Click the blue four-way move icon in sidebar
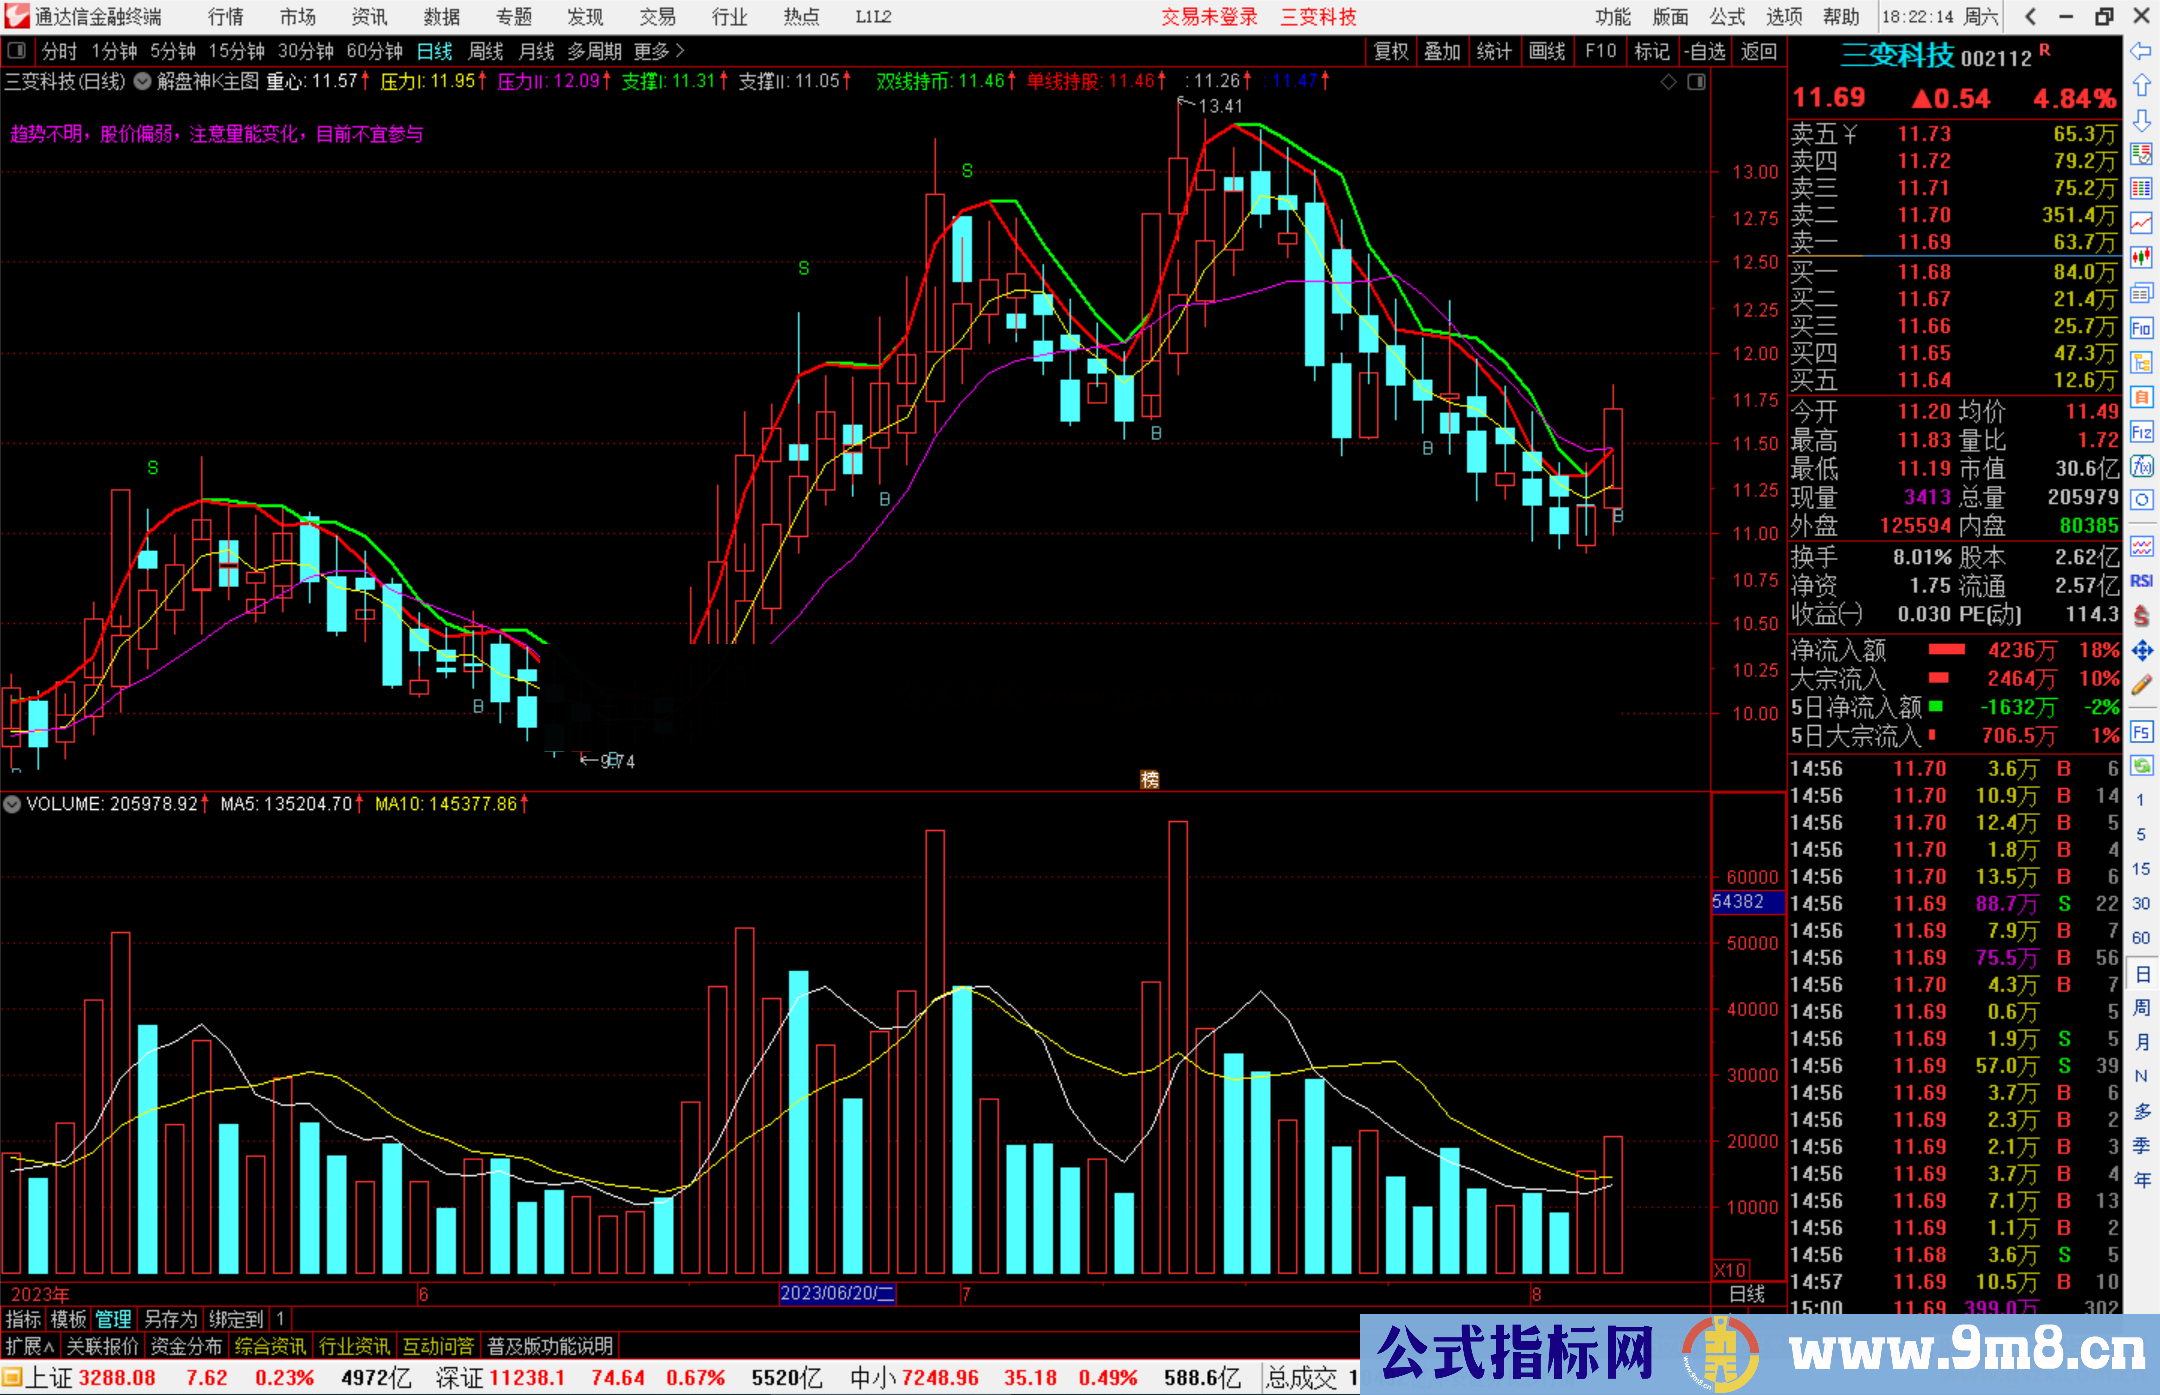The width and height of the screenshot is (2160, 1395). click(2141, 650)
